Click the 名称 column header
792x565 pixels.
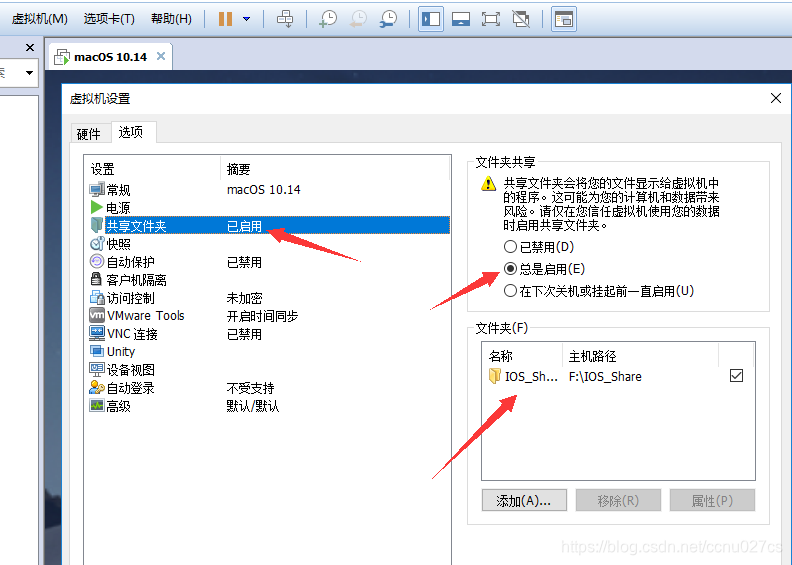(x=522, y=356)
